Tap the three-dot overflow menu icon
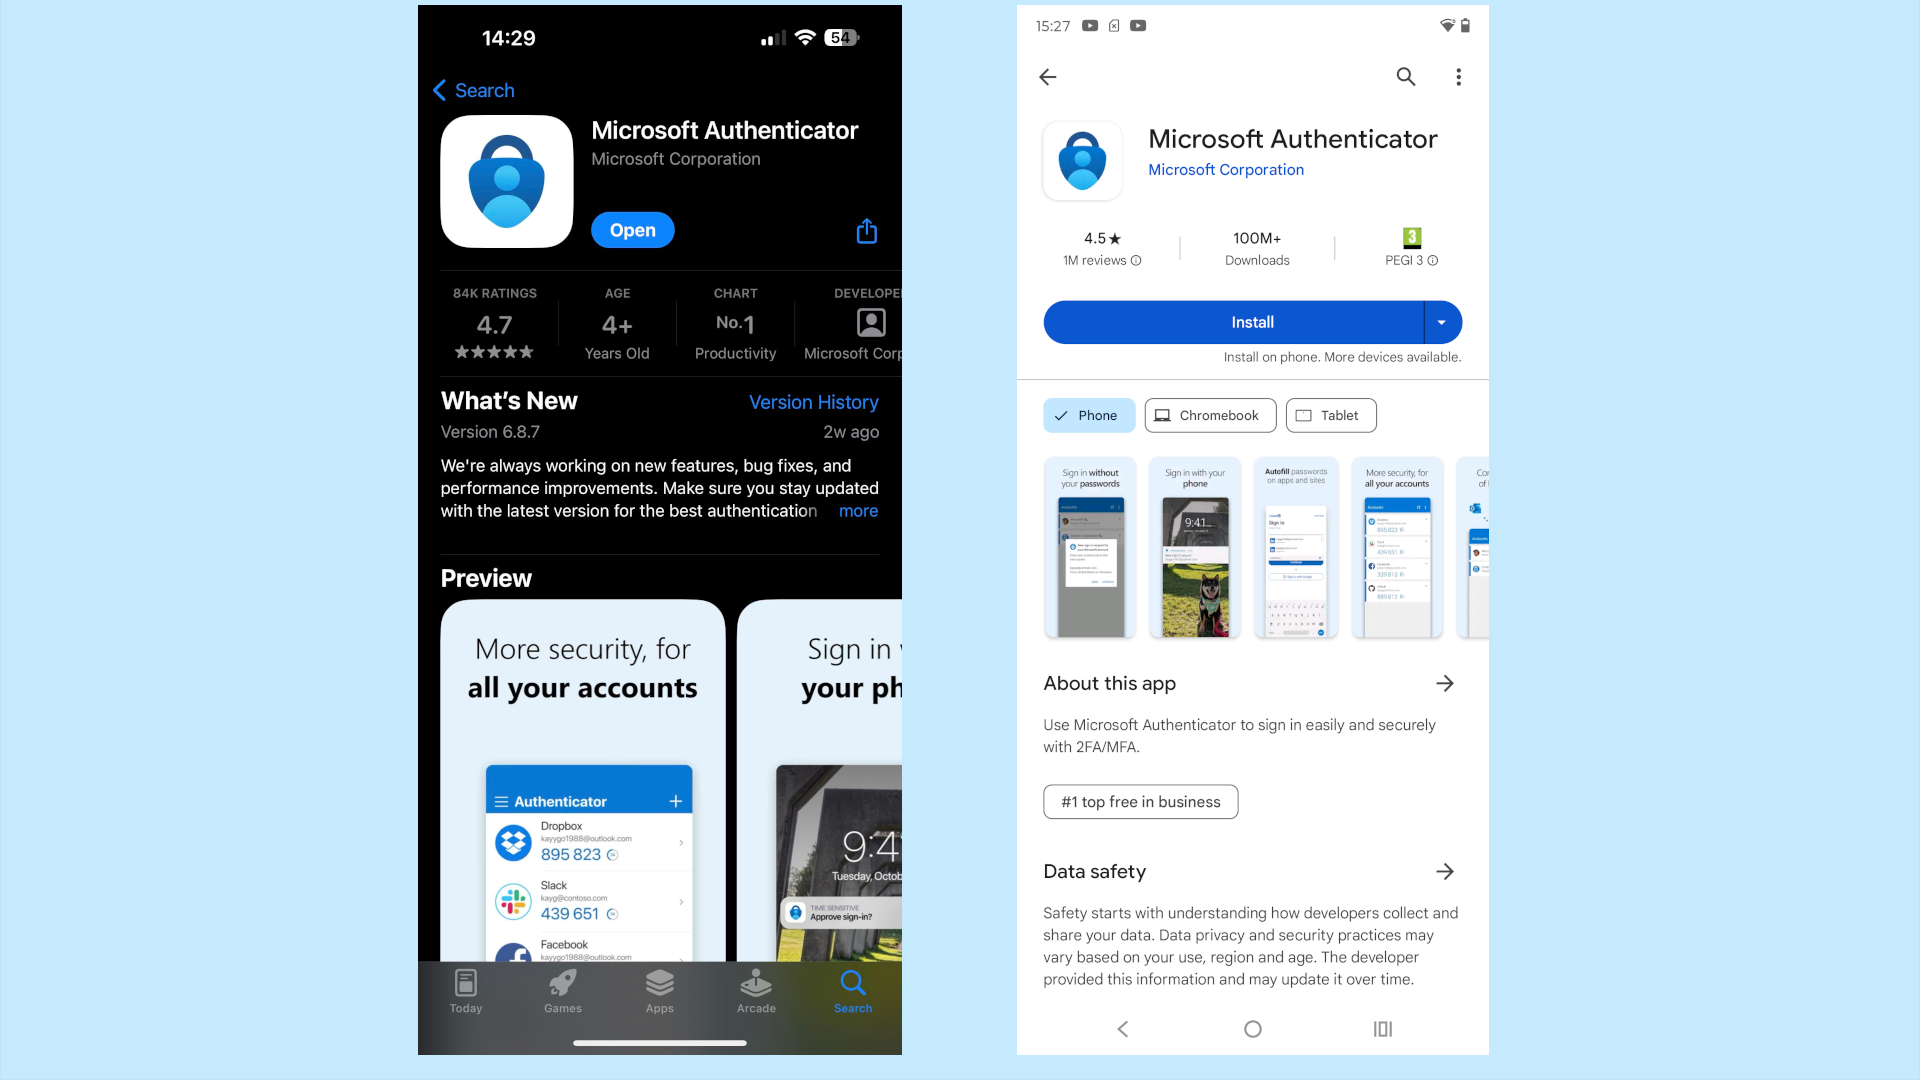 [1460, 76]
